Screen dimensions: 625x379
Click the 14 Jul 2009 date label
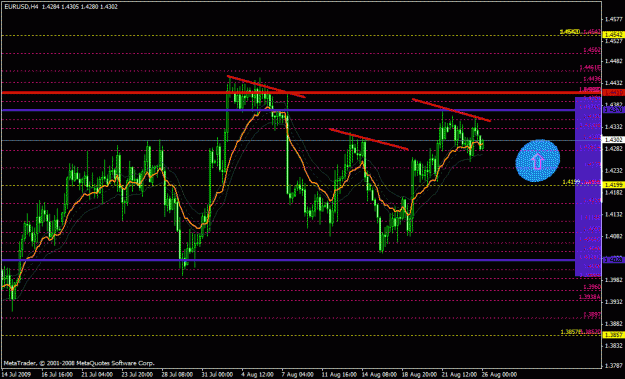(x=16, y=375)
